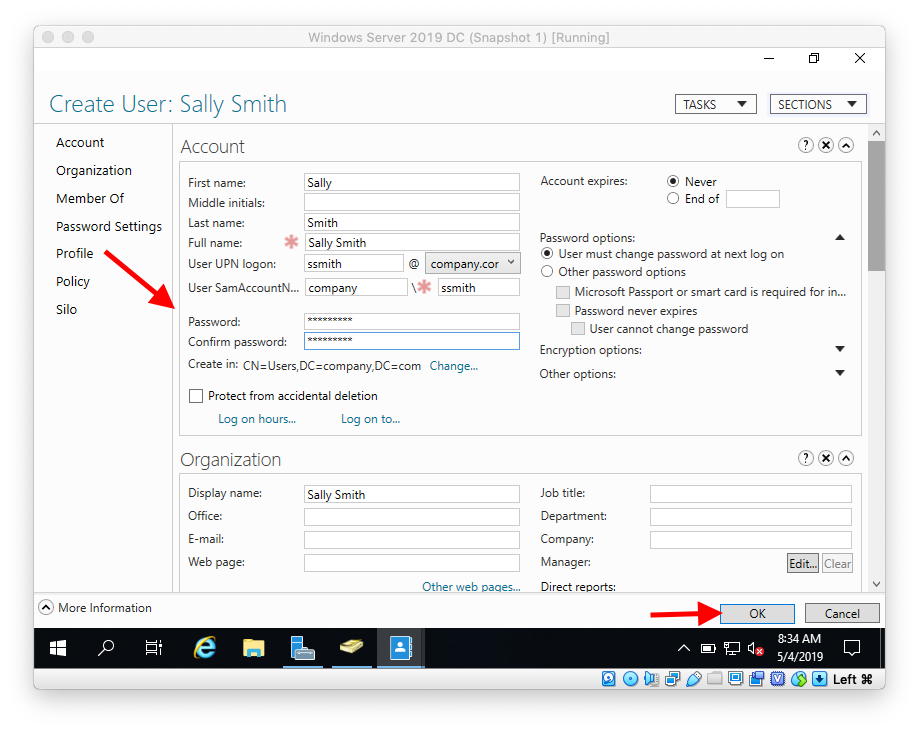Open the SECTIONS dropdown
Screen dimensions: 919x731
(818, 104)
